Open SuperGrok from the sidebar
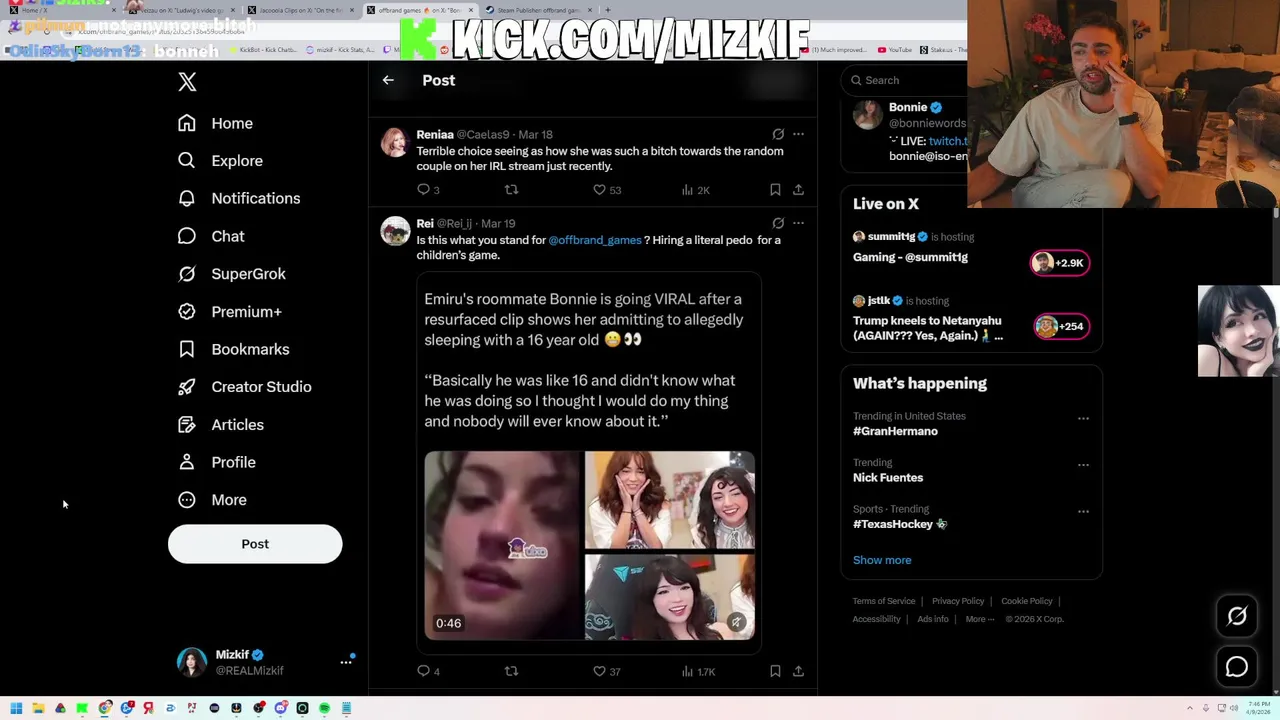The image size is (1280, 720). (231, 274)
